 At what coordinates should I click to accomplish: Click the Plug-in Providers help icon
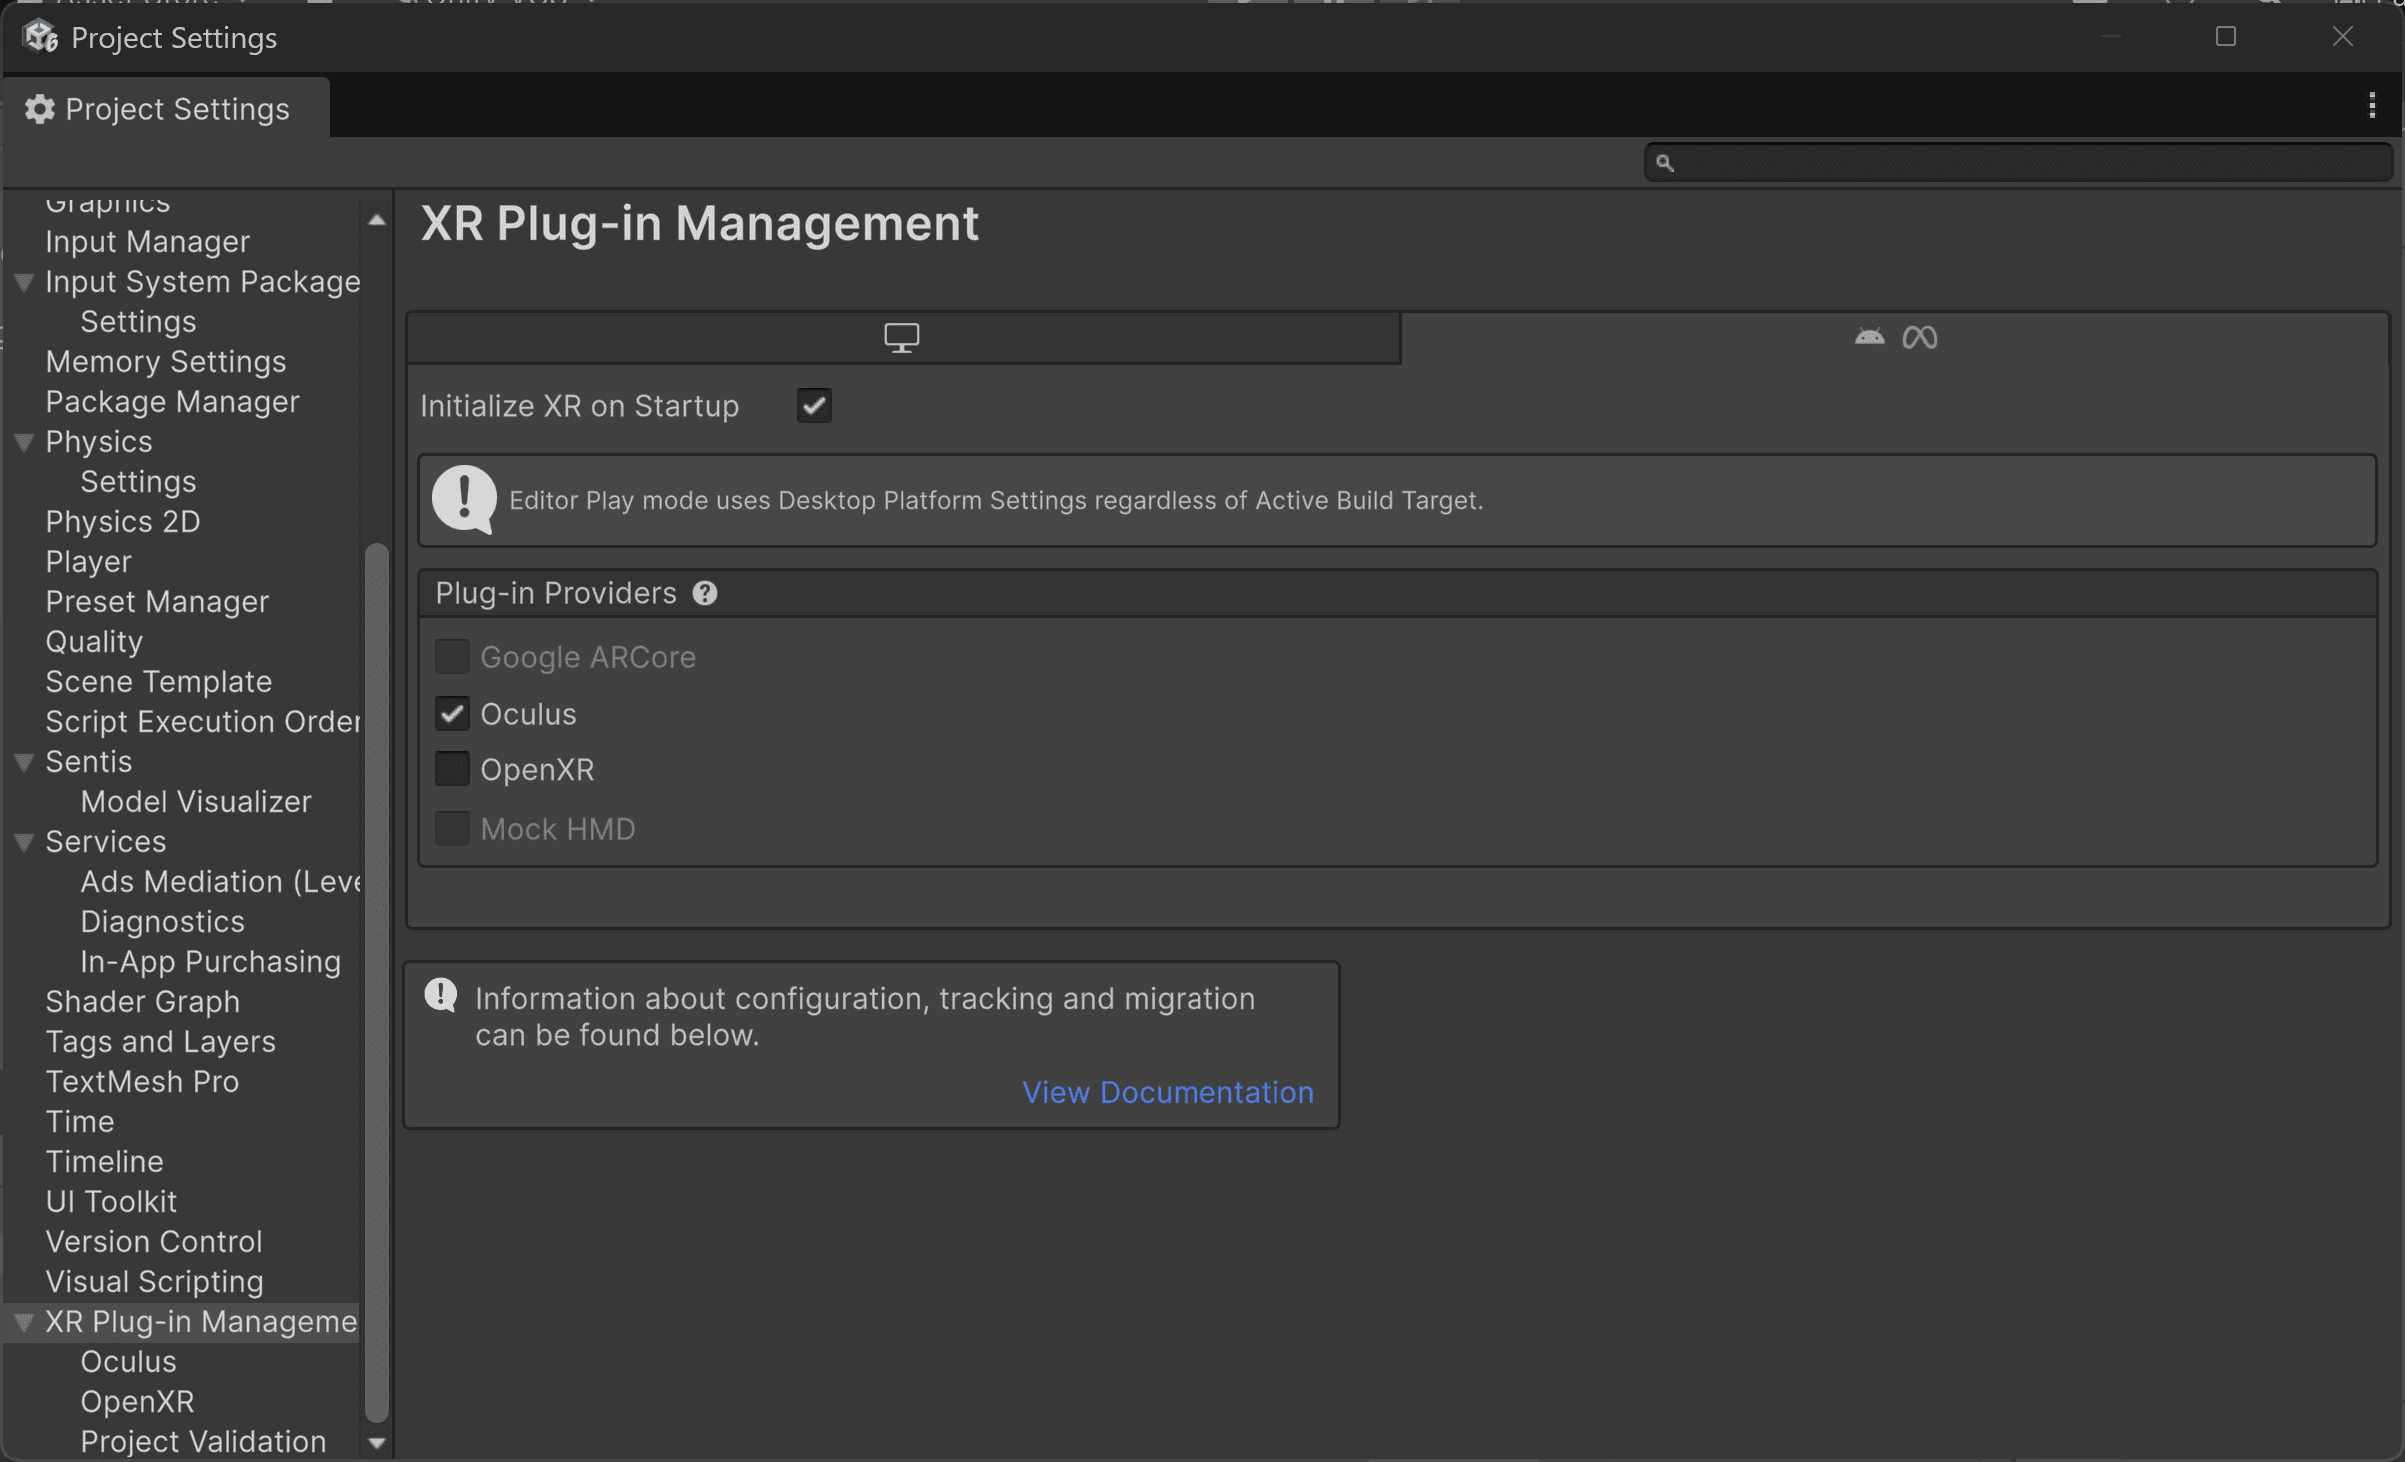[705, 594]
